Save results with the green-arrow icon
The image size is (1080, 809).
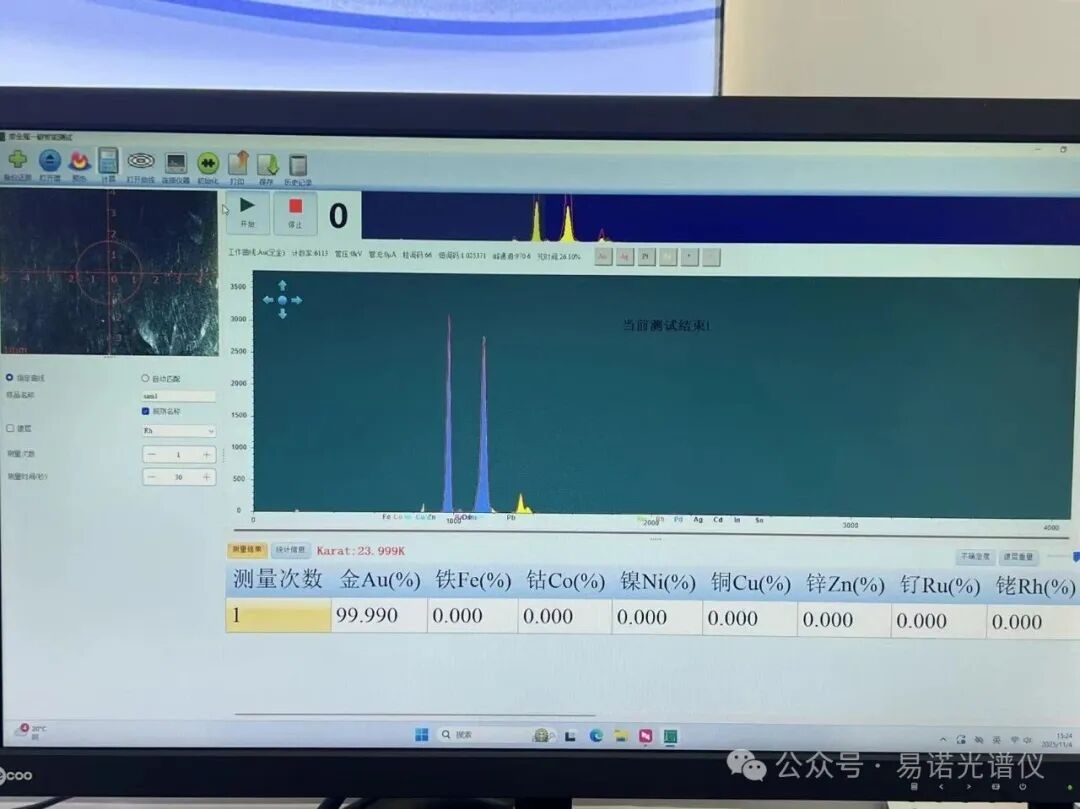(x=267, y=165)
